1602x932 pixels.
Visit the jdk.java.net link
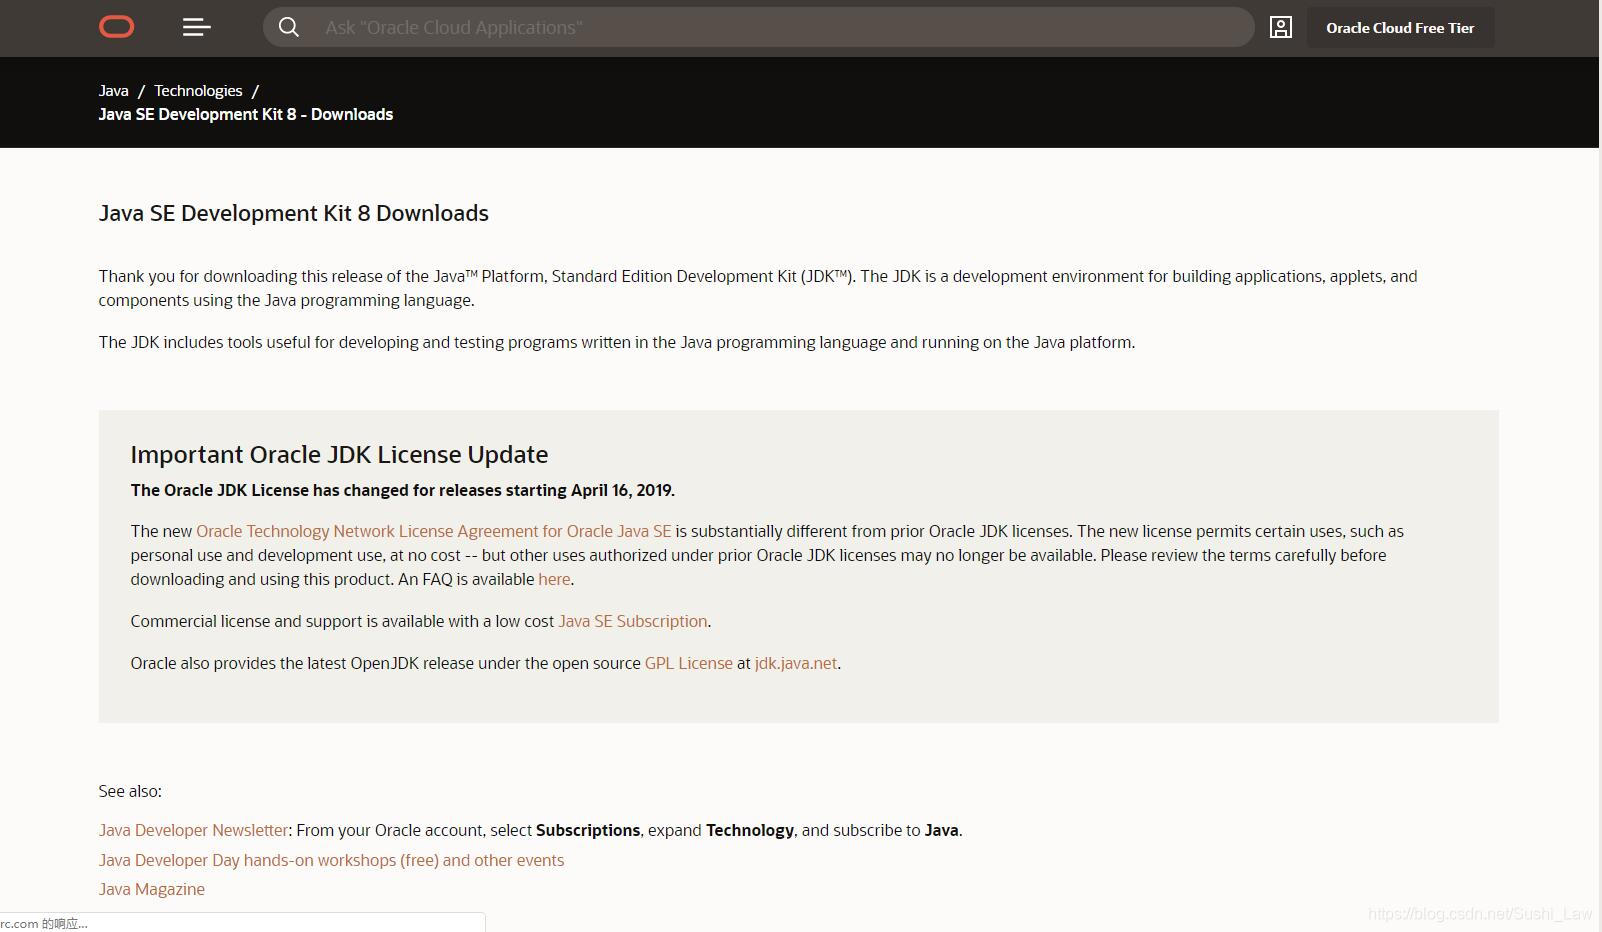(x=796, y=663)
